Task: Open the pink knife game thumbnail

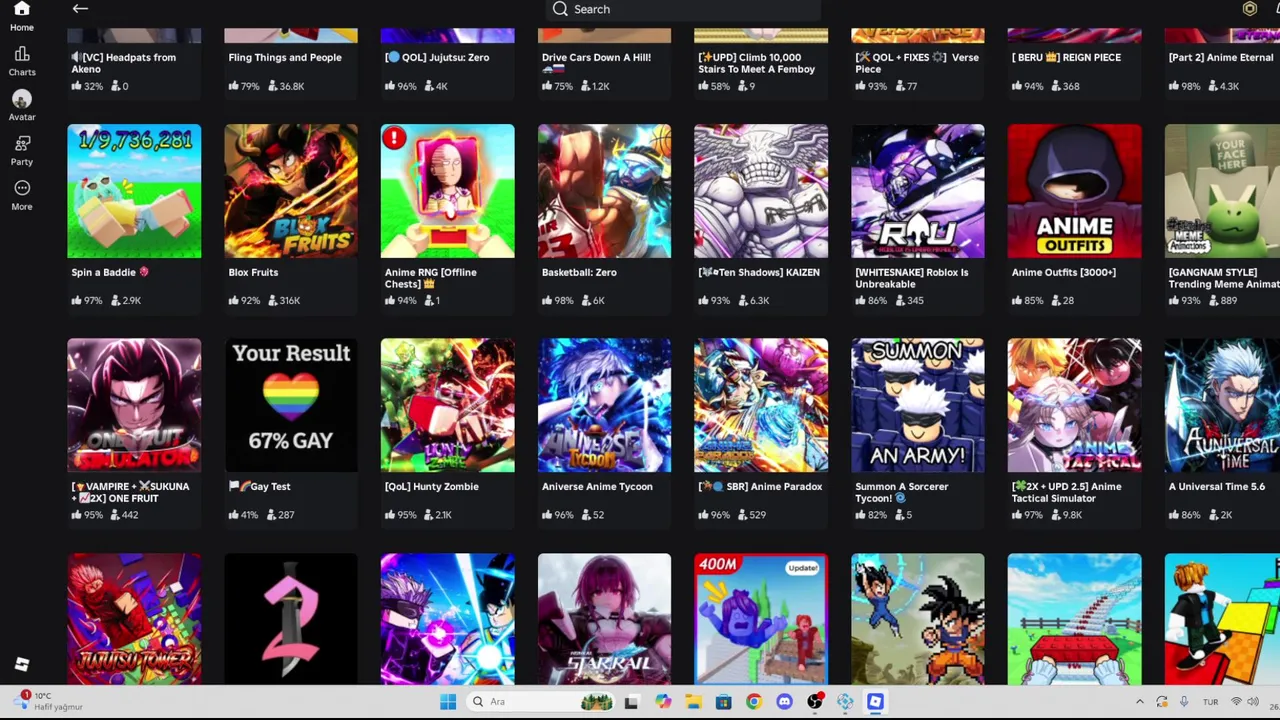Action: [x=291, y=619]
